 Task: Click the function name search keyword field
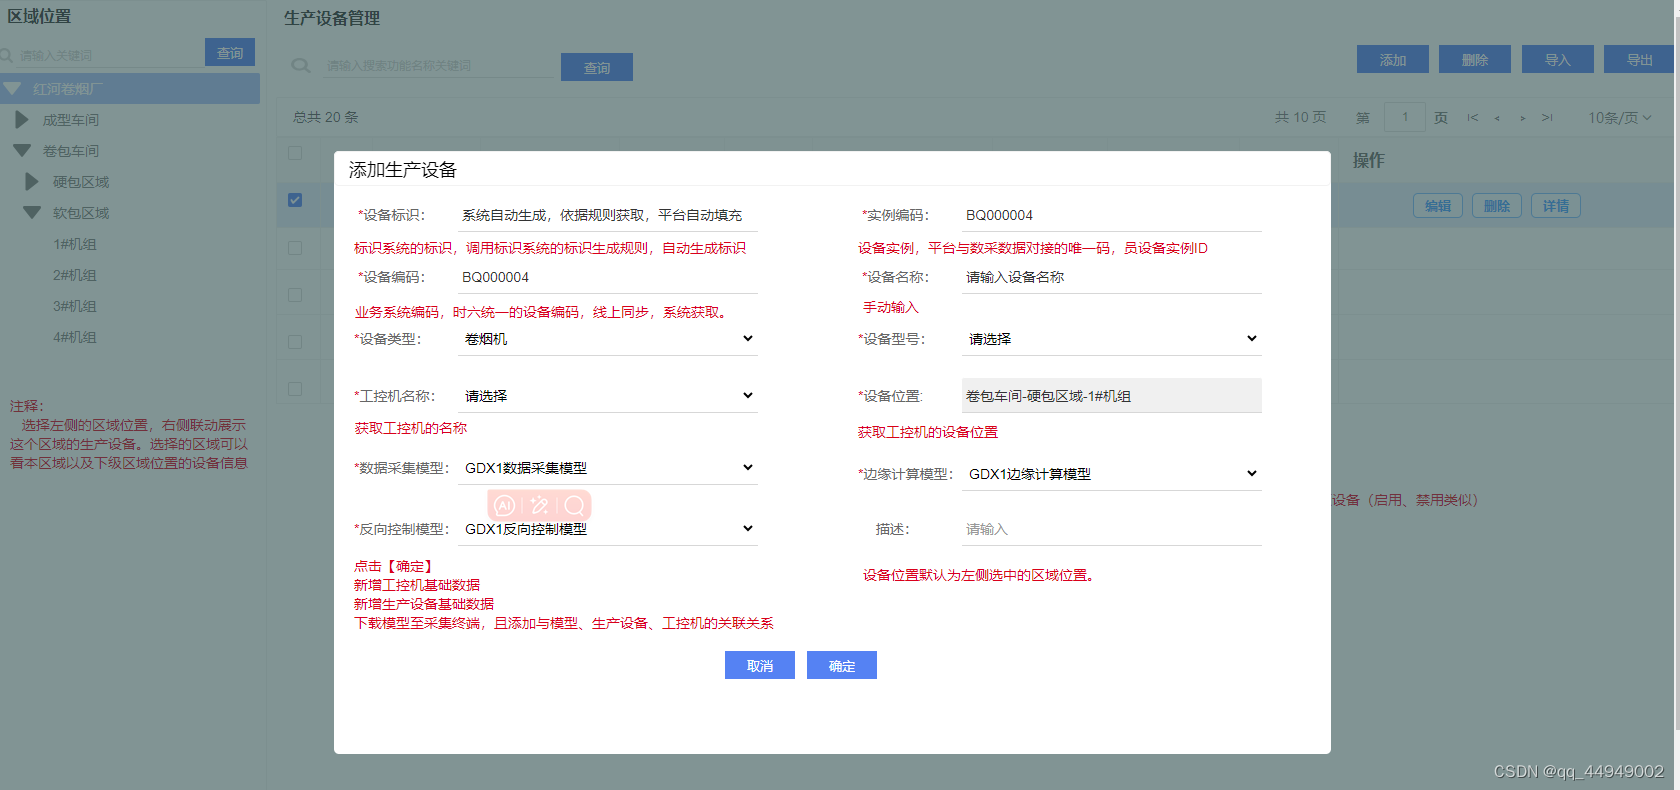click(438, 66)
